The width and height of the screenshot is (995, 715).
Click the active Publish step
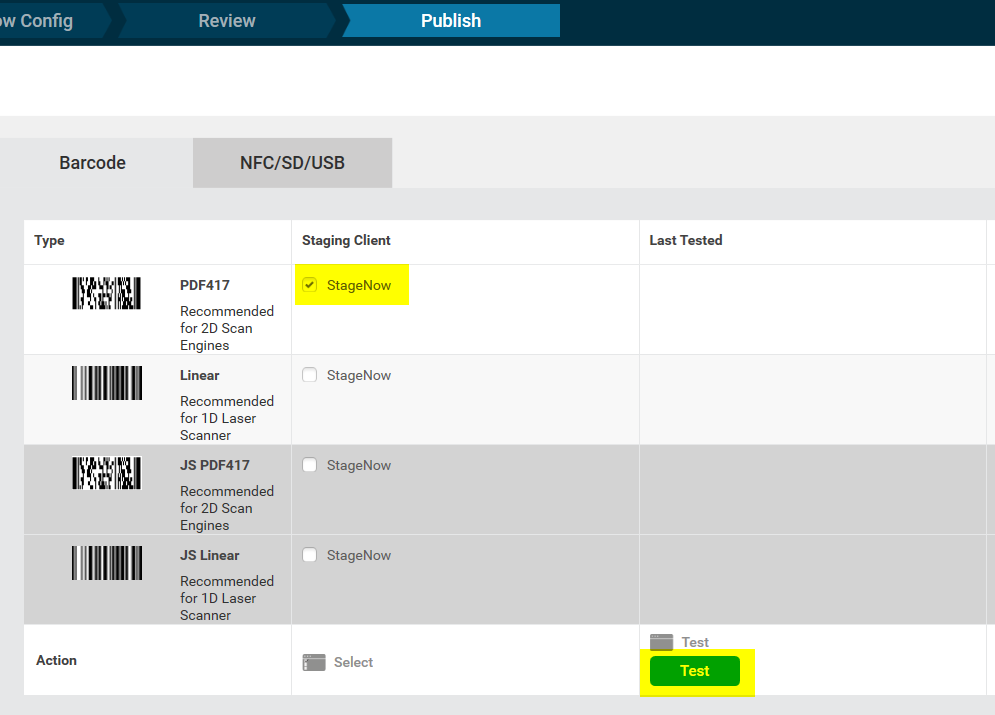click(x=450, y=20)
